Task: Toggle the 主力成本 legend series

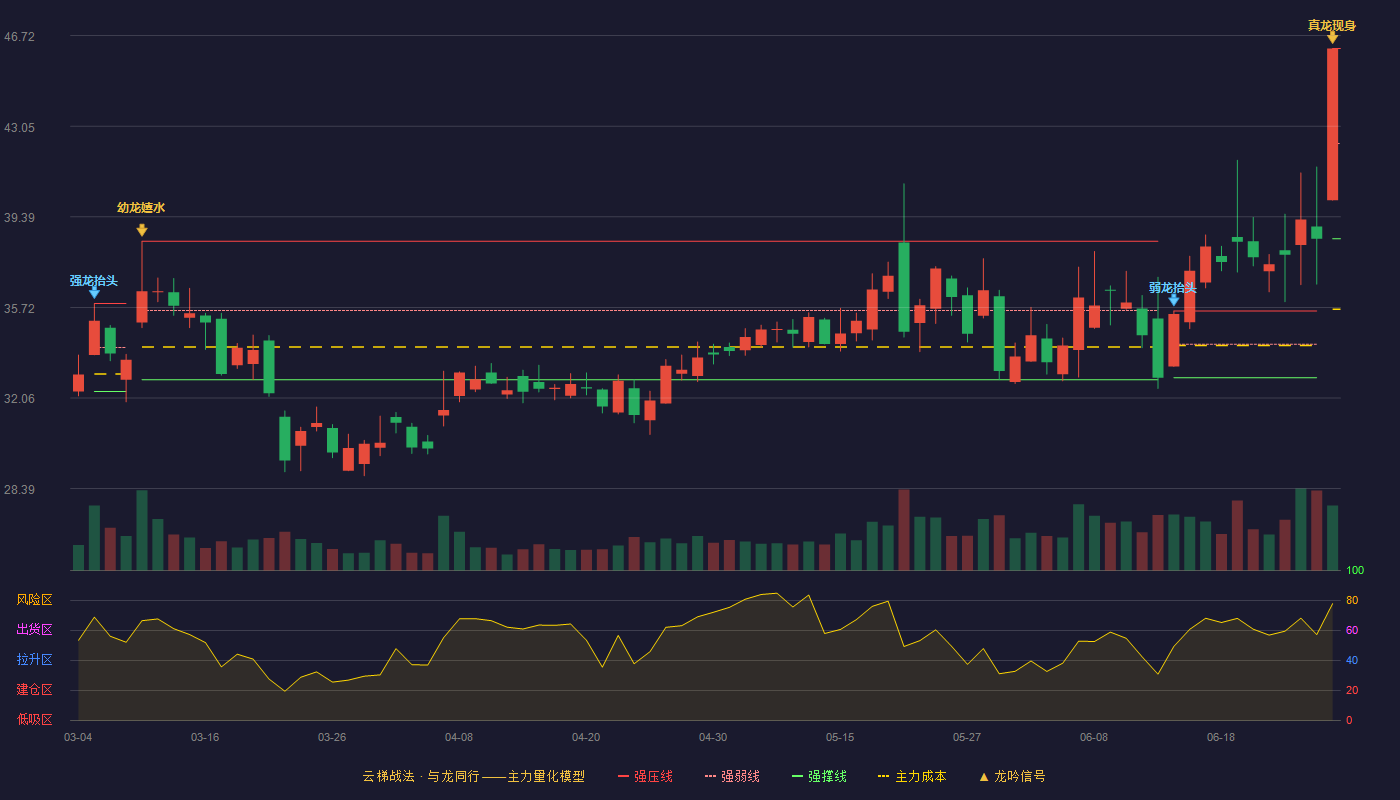Action: (912, 776)
